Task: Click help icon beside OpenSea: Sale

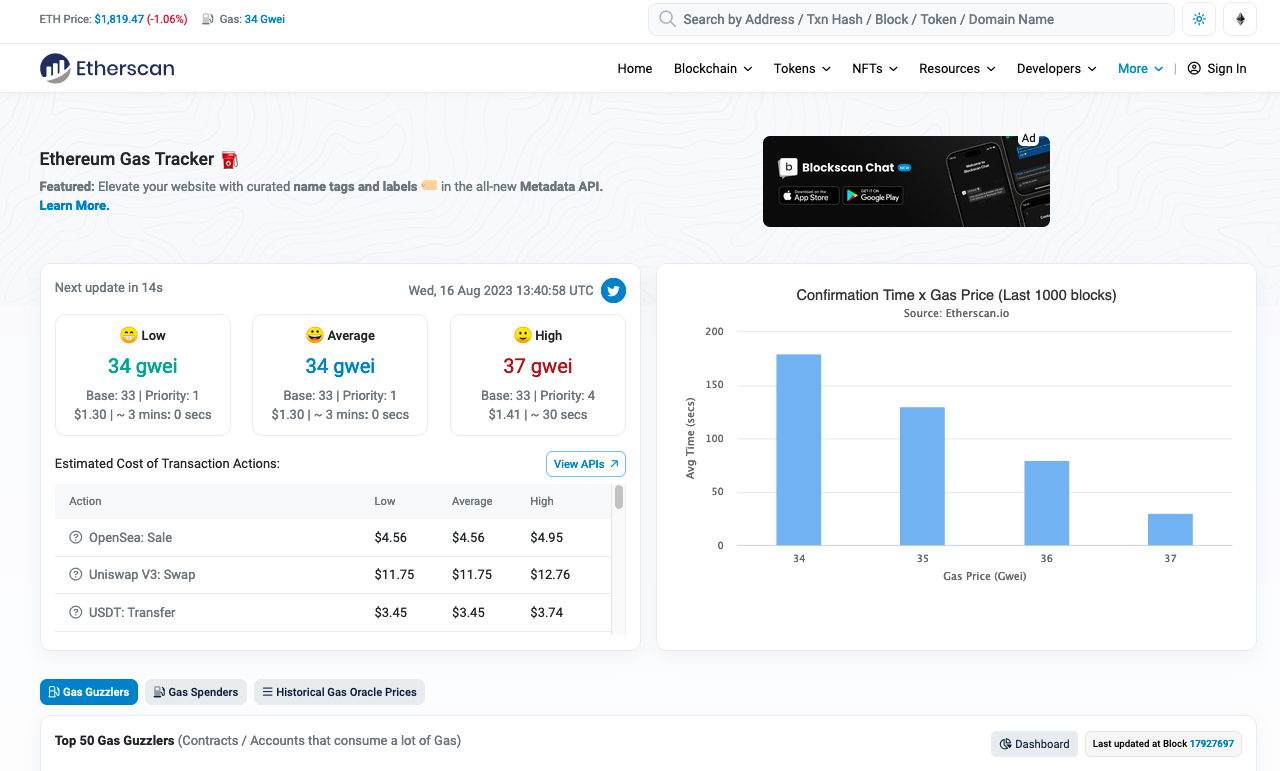Action: point(75,537)
